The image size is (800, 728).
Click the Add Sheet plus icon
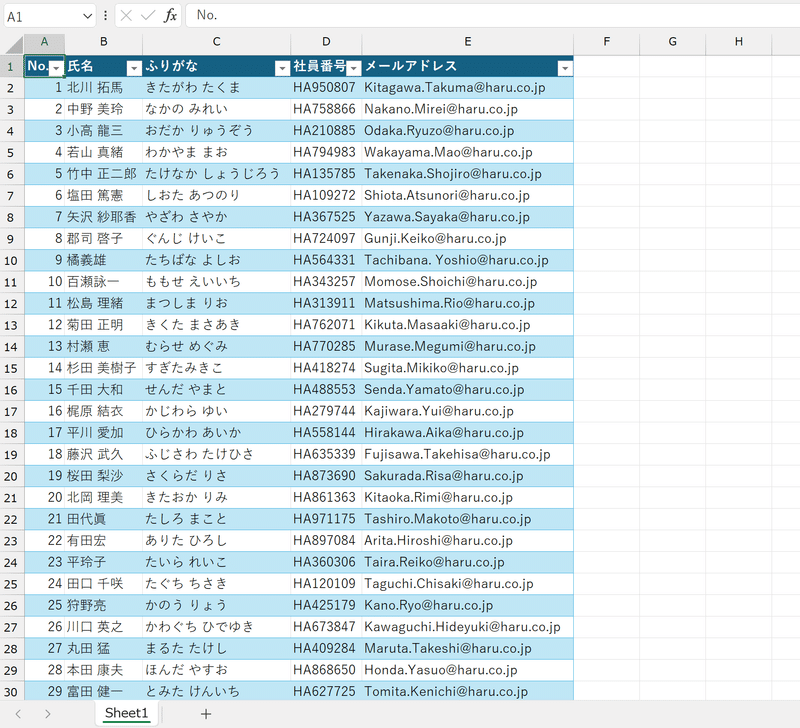(206, 713)
